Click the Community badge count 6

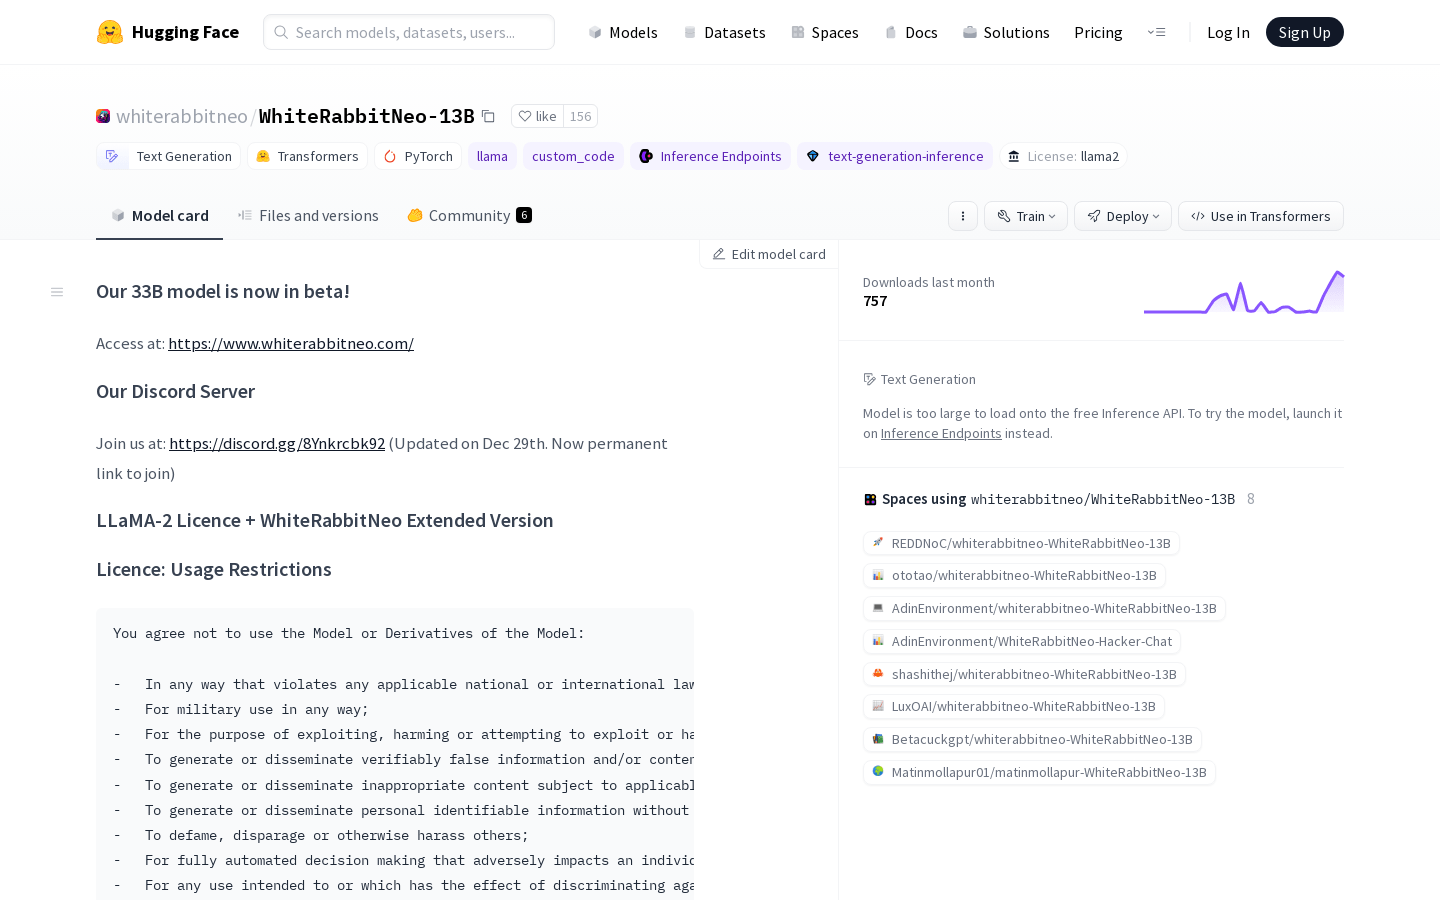pyautogui.click(x=524, y=215)
